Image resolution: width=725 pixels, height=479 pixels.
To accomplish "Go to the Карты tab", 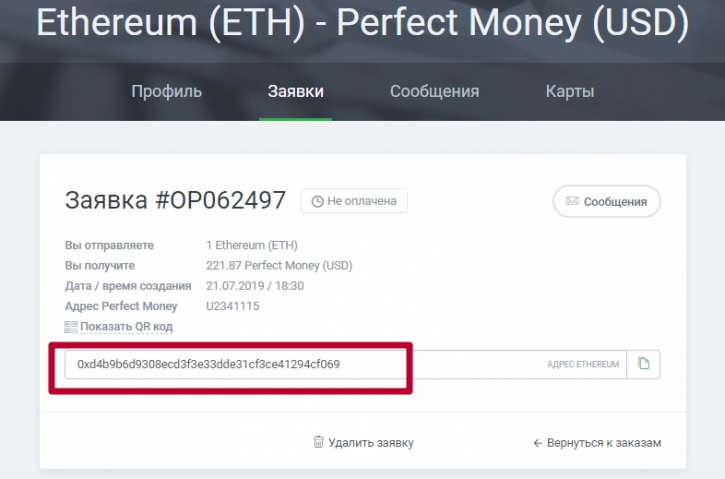I will tap(570, 91).
